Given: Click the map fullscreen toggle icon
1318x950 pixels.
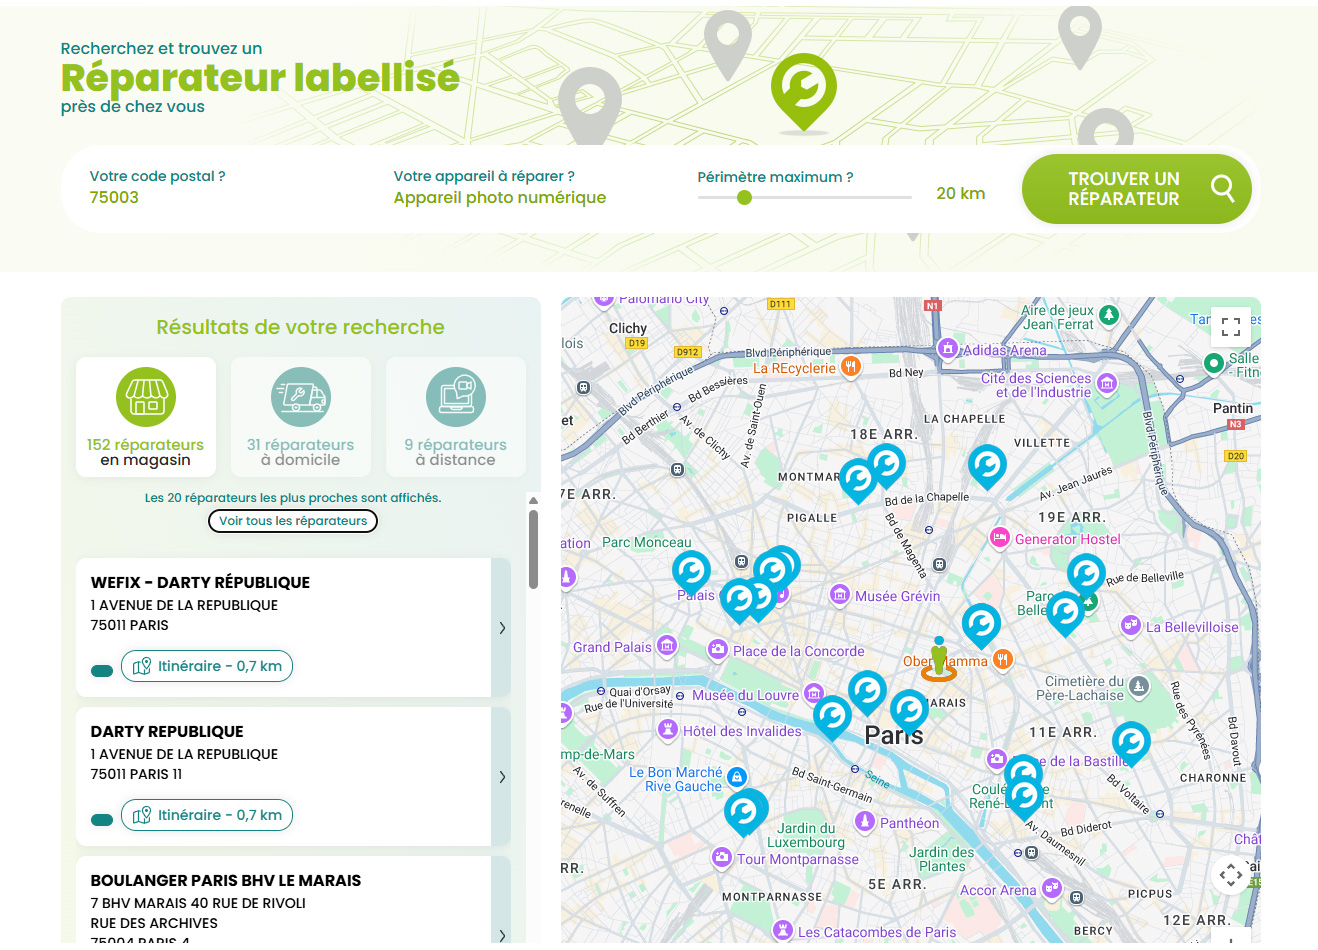Looking at the screenshot, I should click(x=1230, y=327).
